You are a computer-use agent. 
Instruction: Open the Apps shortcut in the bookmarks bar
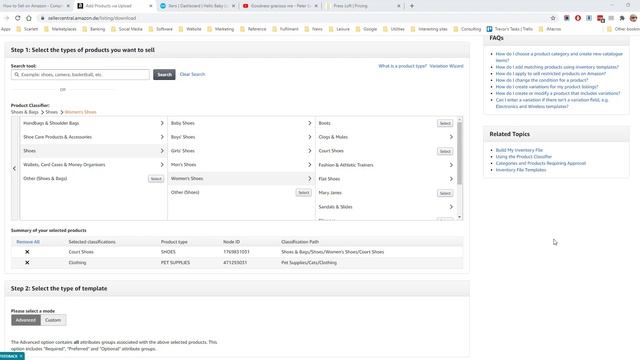click(6, 29)
